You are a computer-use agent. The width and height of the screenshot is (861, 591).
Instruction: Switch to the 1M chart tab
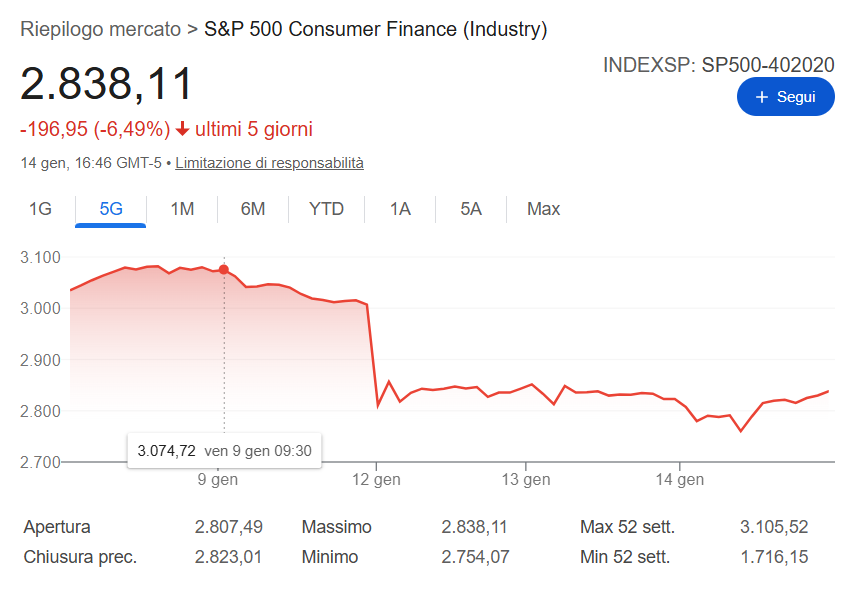[x=182, y=209]
